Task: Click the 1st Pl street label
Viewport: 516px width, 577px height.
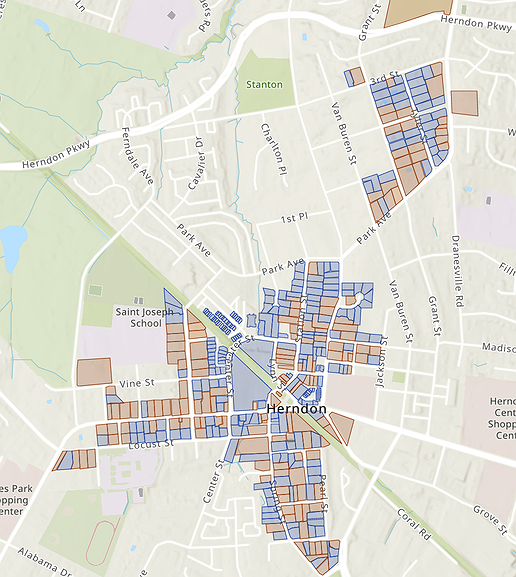Action: tap(294, 217)
